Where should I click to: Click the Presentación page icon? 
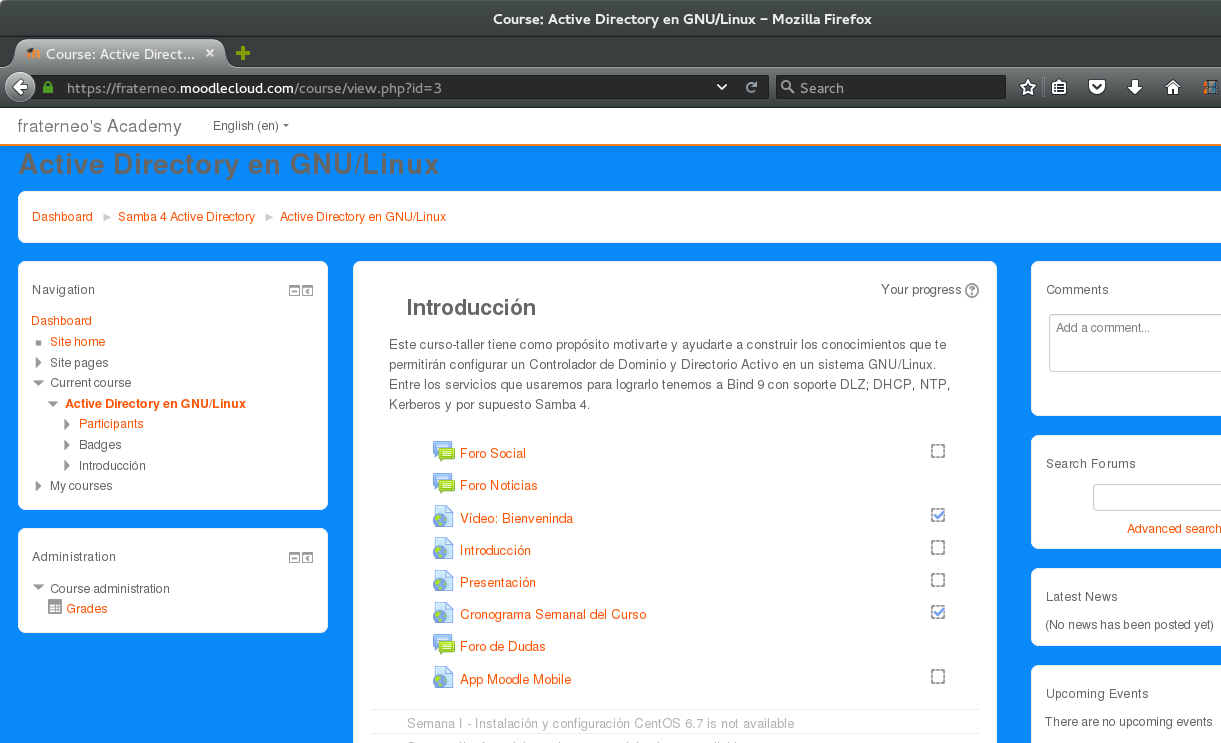click(x=443, y=581)
